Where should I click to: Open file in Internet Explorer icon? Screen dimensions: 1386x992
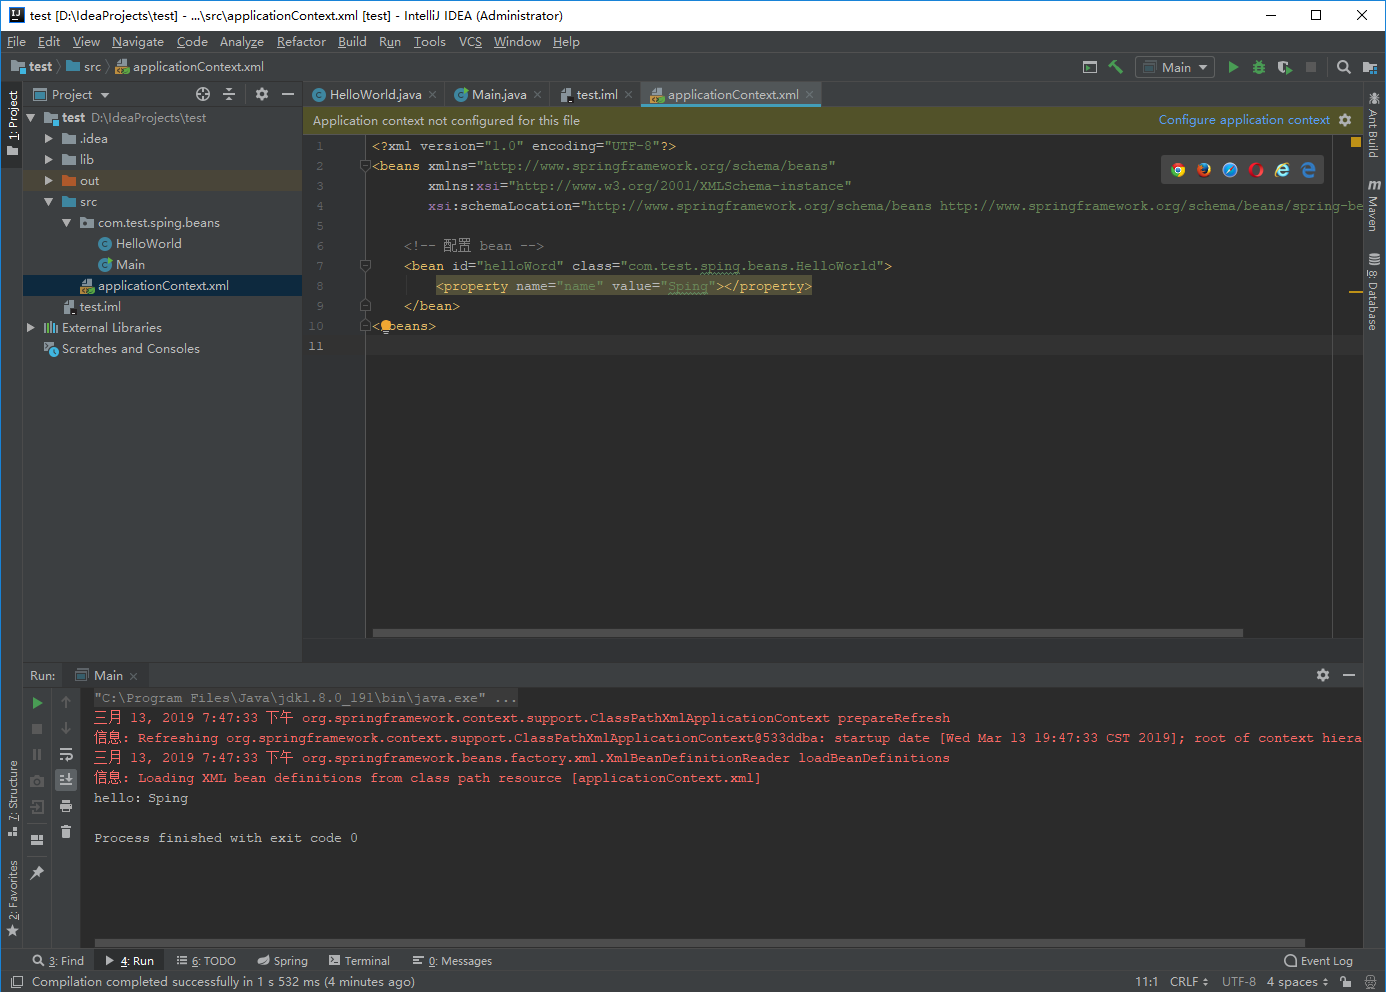pos(1282,170)
